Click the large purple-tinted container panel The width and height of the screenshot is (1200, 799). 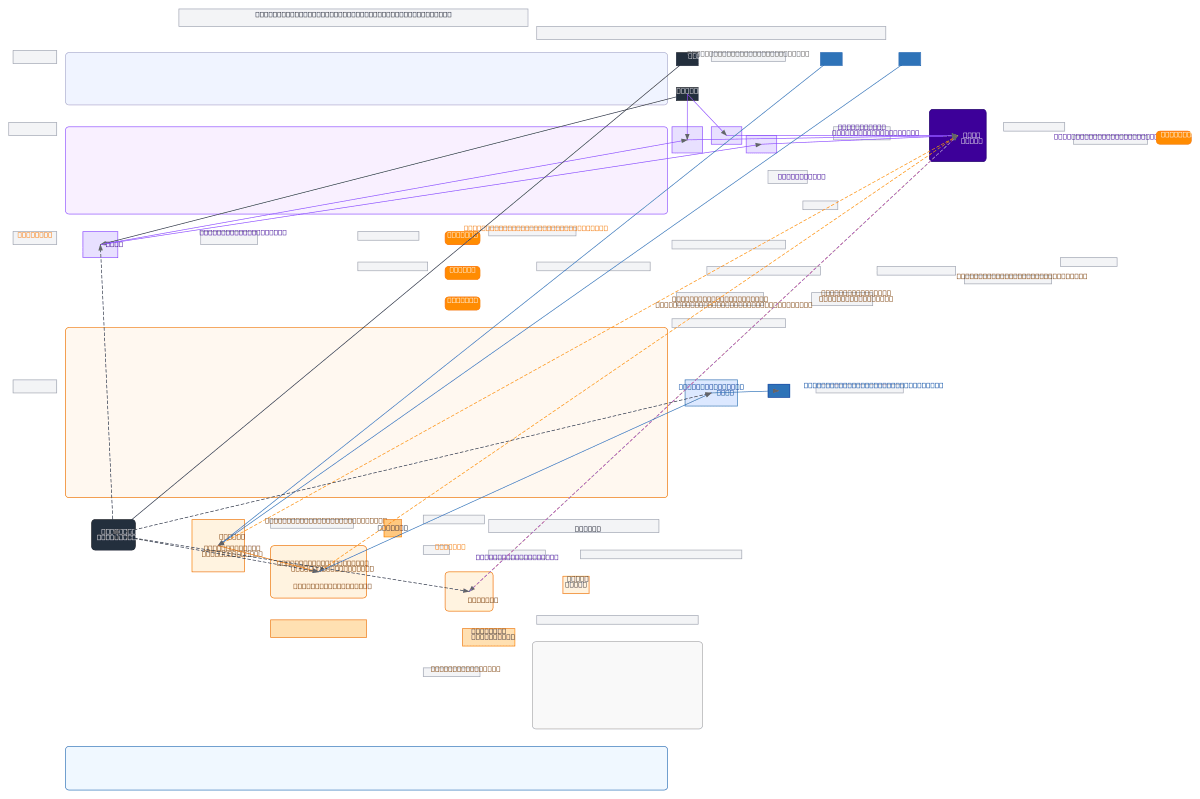pos(366,170)
